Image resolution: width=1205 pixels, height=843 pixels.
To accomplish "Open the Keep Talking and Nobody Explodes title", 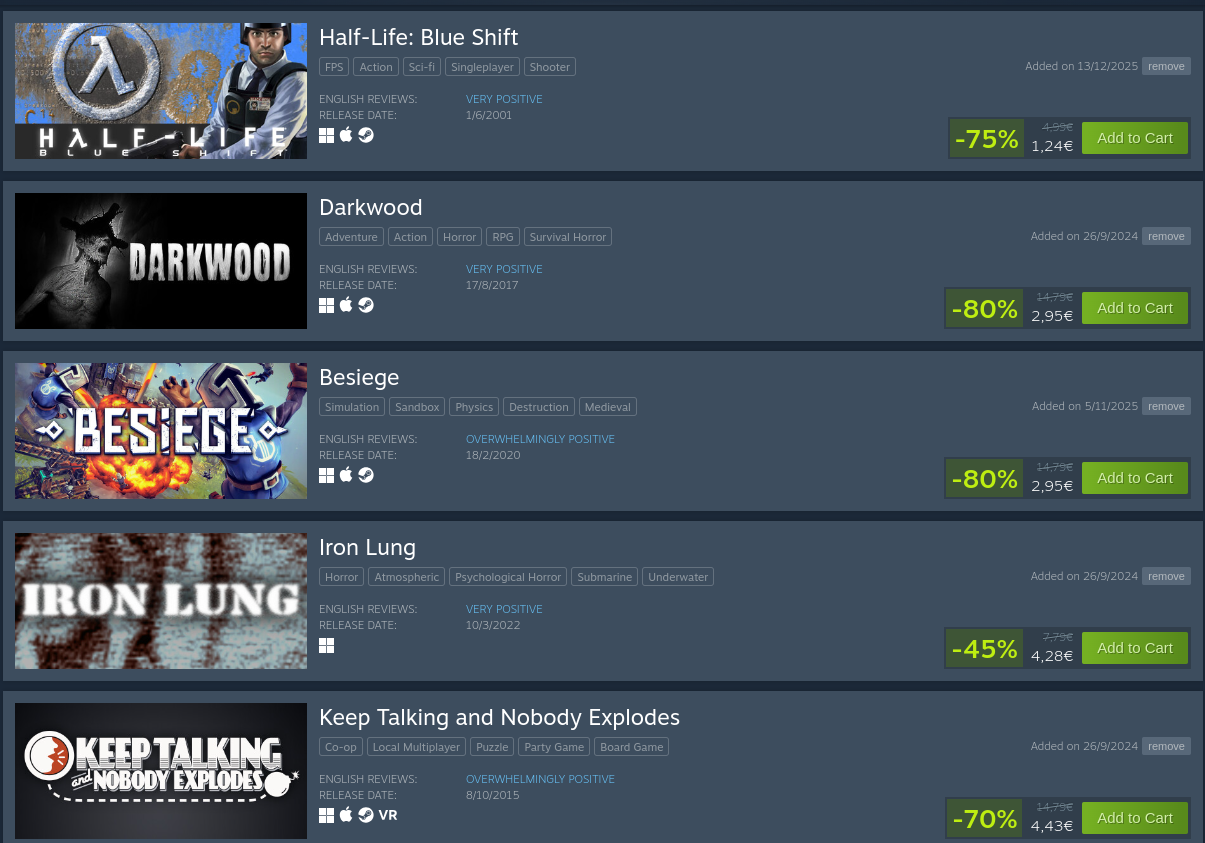I will 499,717.
